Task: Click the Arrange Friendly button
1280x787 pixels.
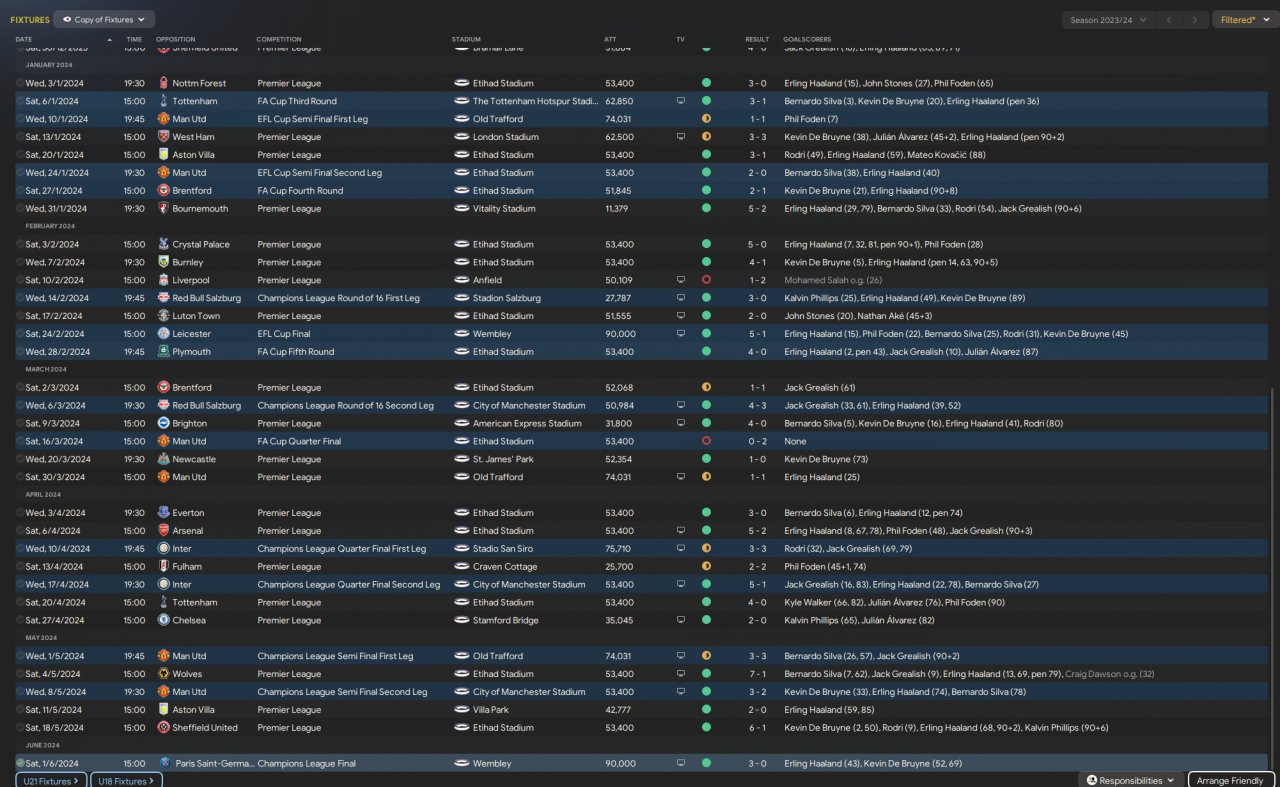Action: pos(1233,780)
